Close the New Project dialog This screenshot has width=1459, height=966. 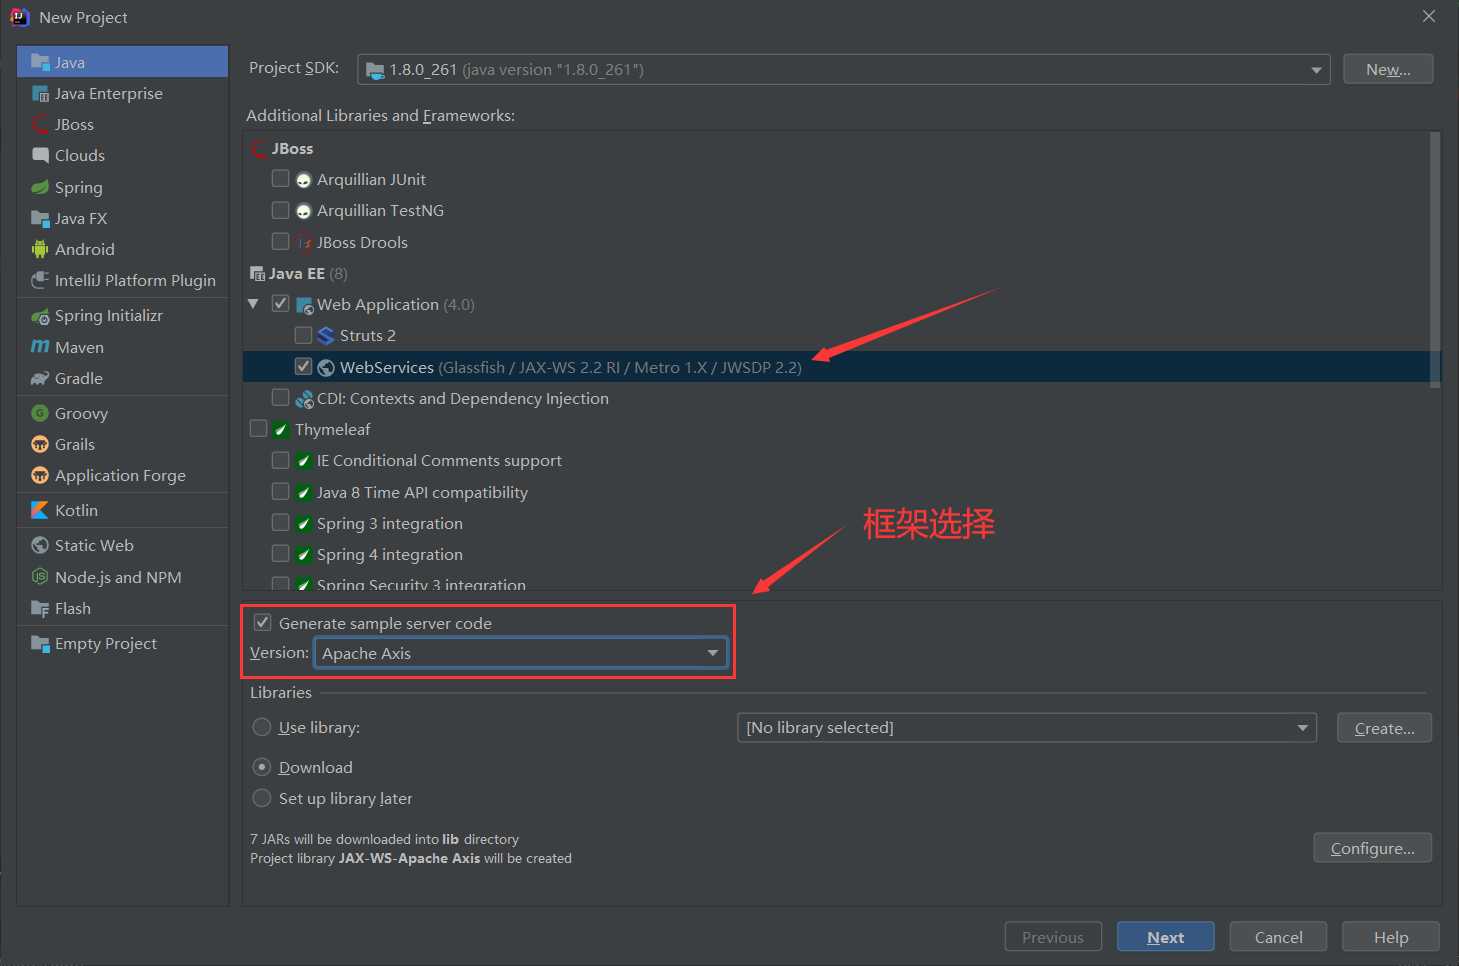pyautogui.click(x=1429, y=16)
